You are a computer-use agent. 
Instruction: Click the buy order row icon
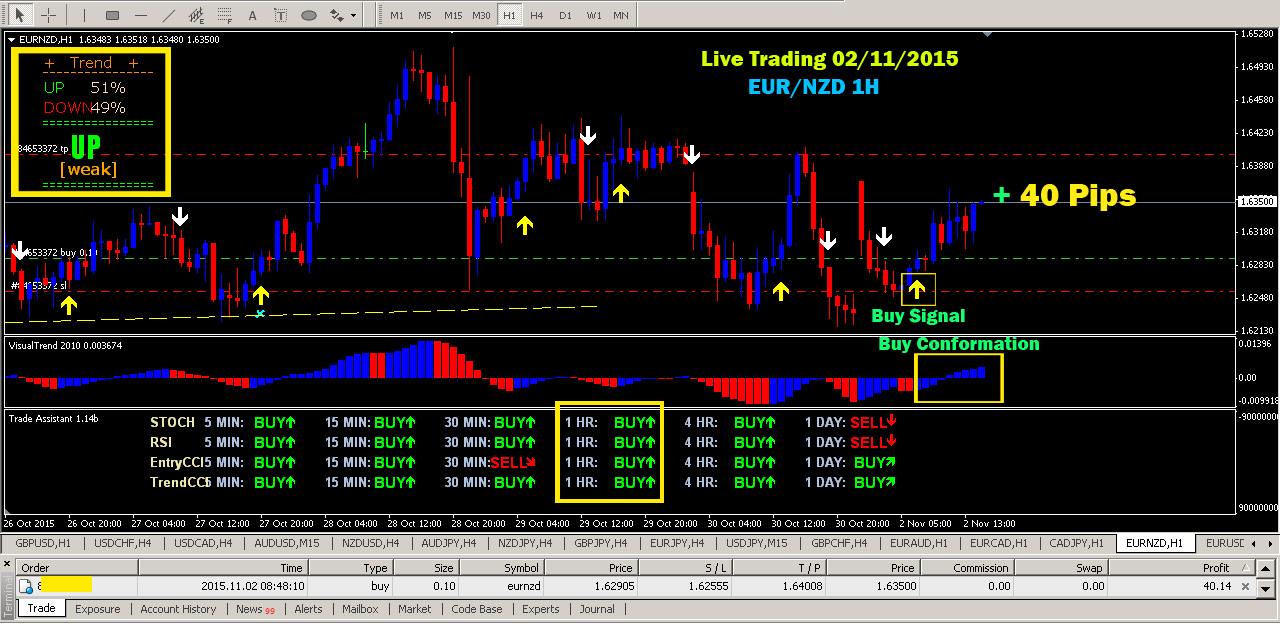pyautogui.click(x=26, y=586)
